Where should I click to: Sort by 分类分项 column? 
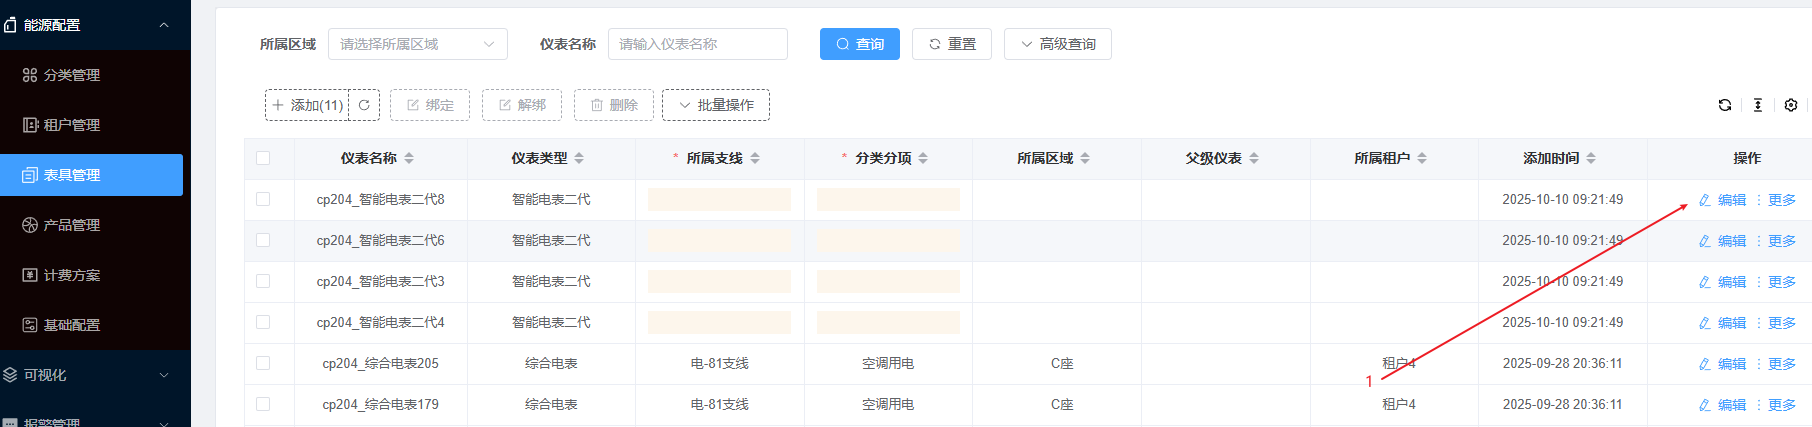click(x=923, y=158)
